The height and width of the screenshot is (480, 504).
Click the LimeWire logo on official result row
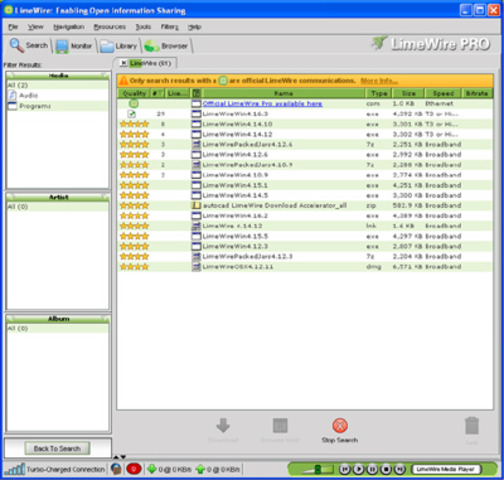[134, 104]
